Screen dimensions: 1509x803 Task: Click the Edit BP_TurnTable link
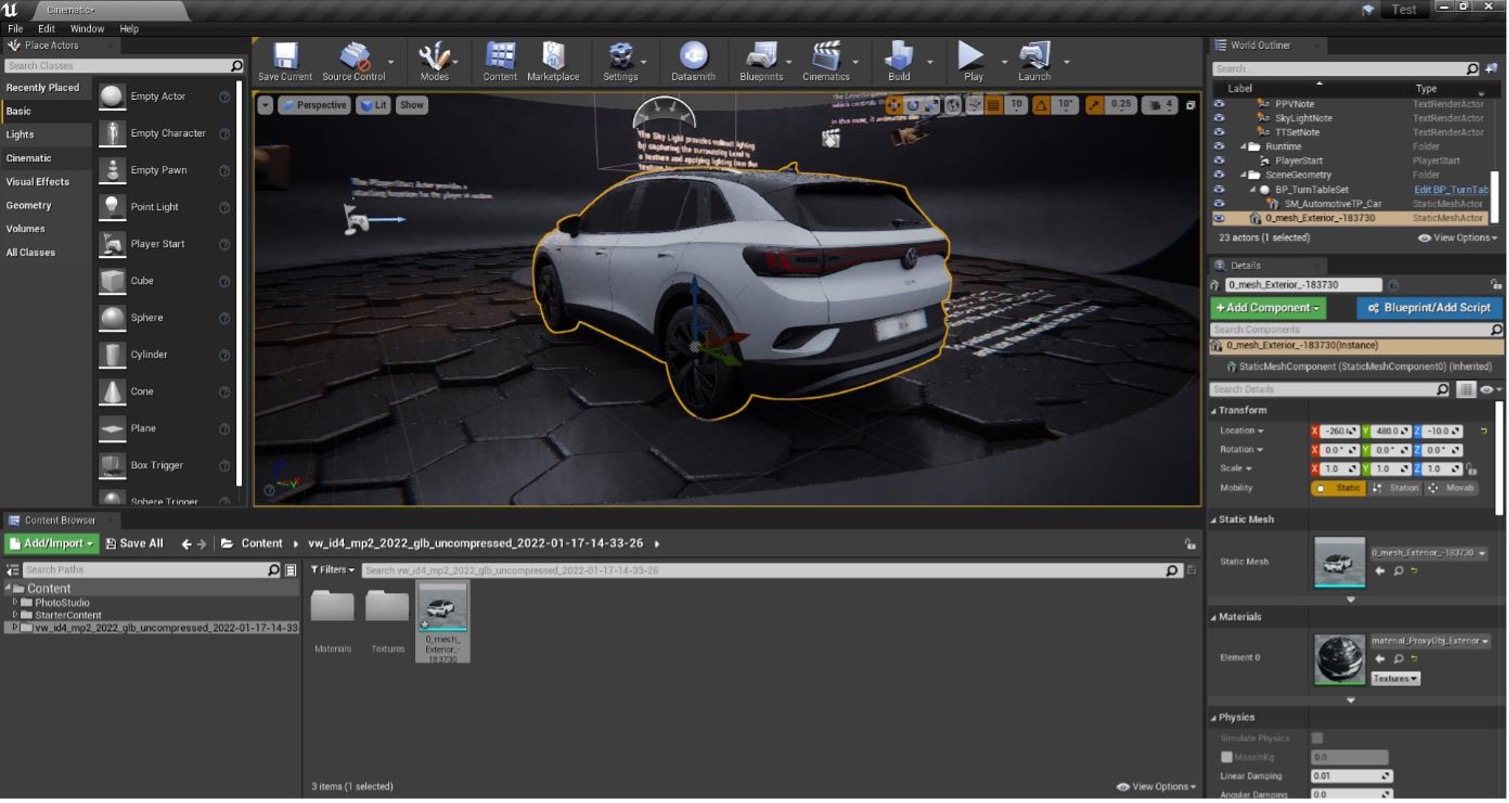coord(1451,189)
